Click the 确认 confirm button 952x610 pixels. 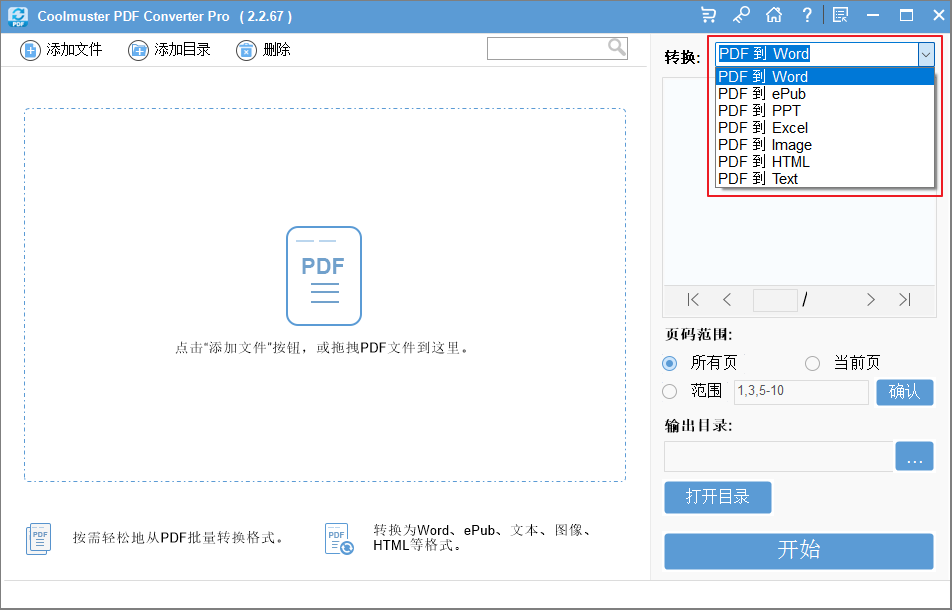click(x=905, y=392)
